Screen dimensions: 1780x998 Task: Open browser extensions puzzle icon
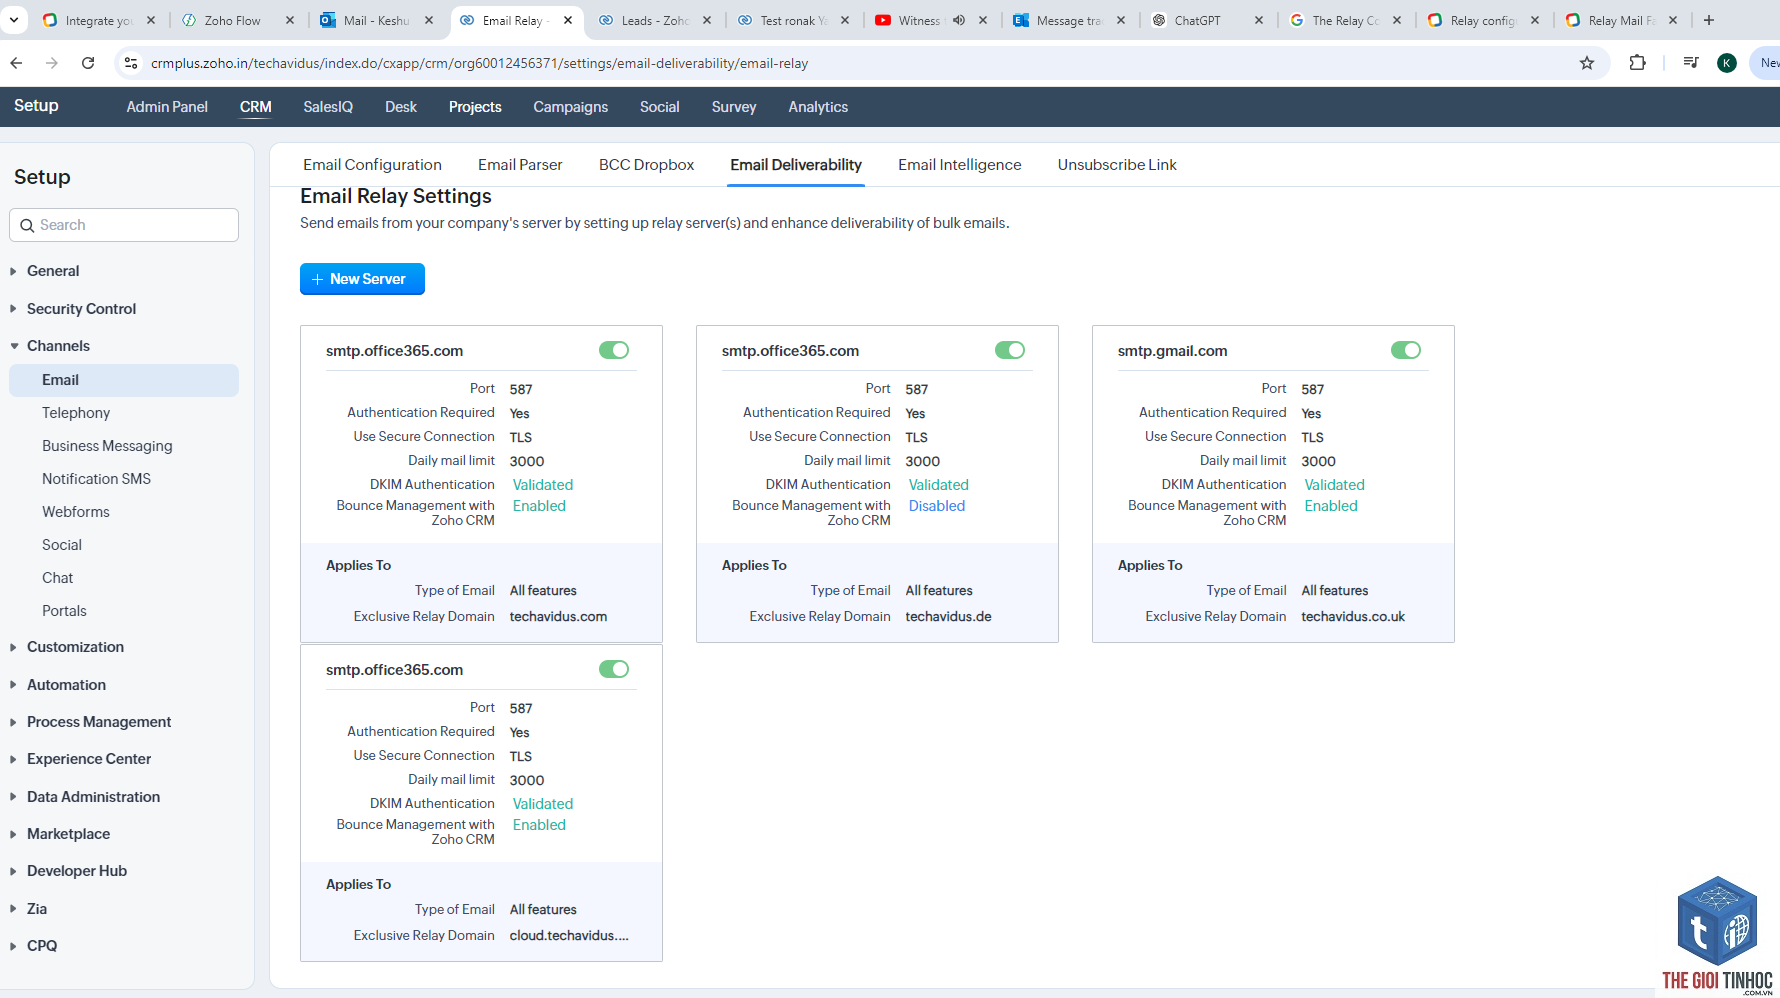click(x=1637, y=63)
